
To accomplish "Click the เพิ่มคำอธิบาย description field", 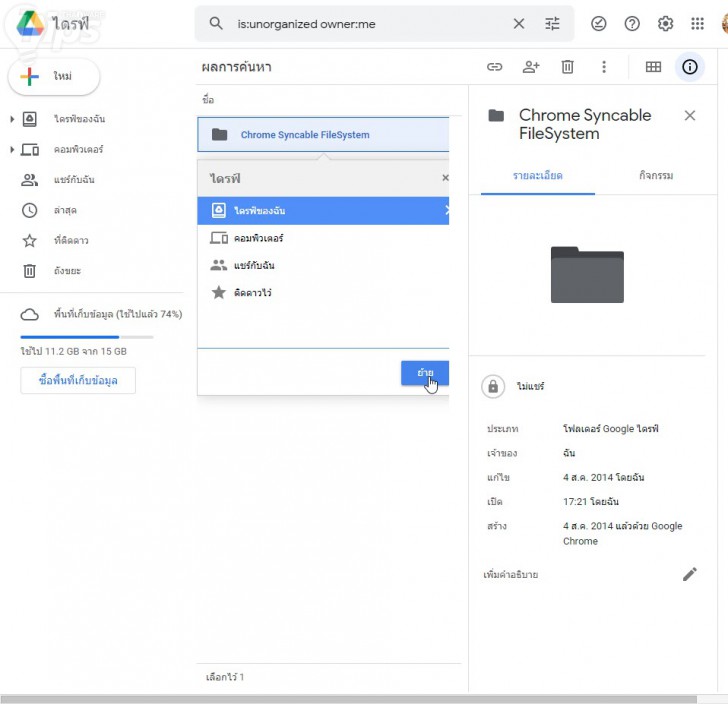I will click(511, 574).
